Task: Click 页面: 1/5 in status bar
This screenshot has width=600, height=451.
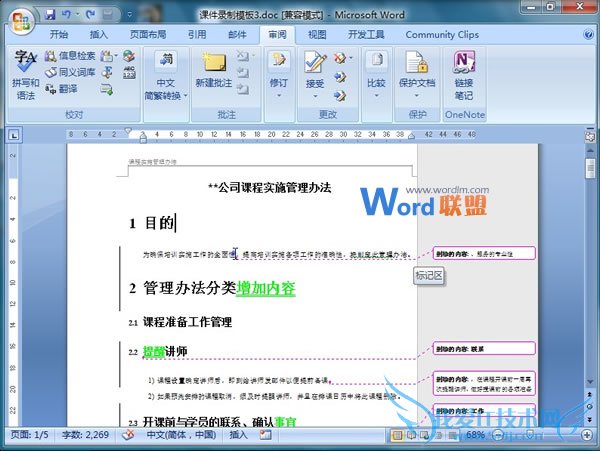Action: click(29, 435)
